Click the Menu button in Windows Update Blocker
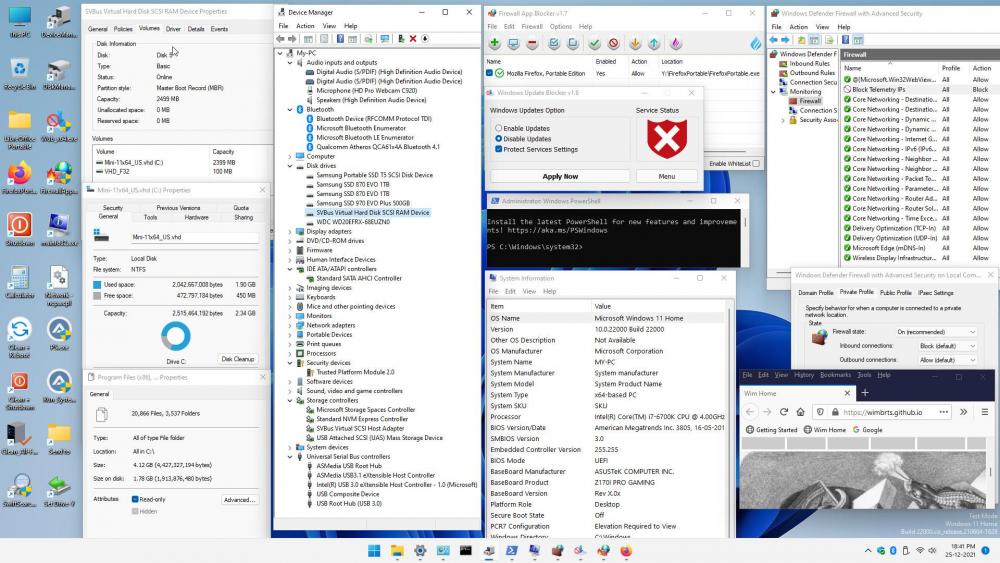 666,177
